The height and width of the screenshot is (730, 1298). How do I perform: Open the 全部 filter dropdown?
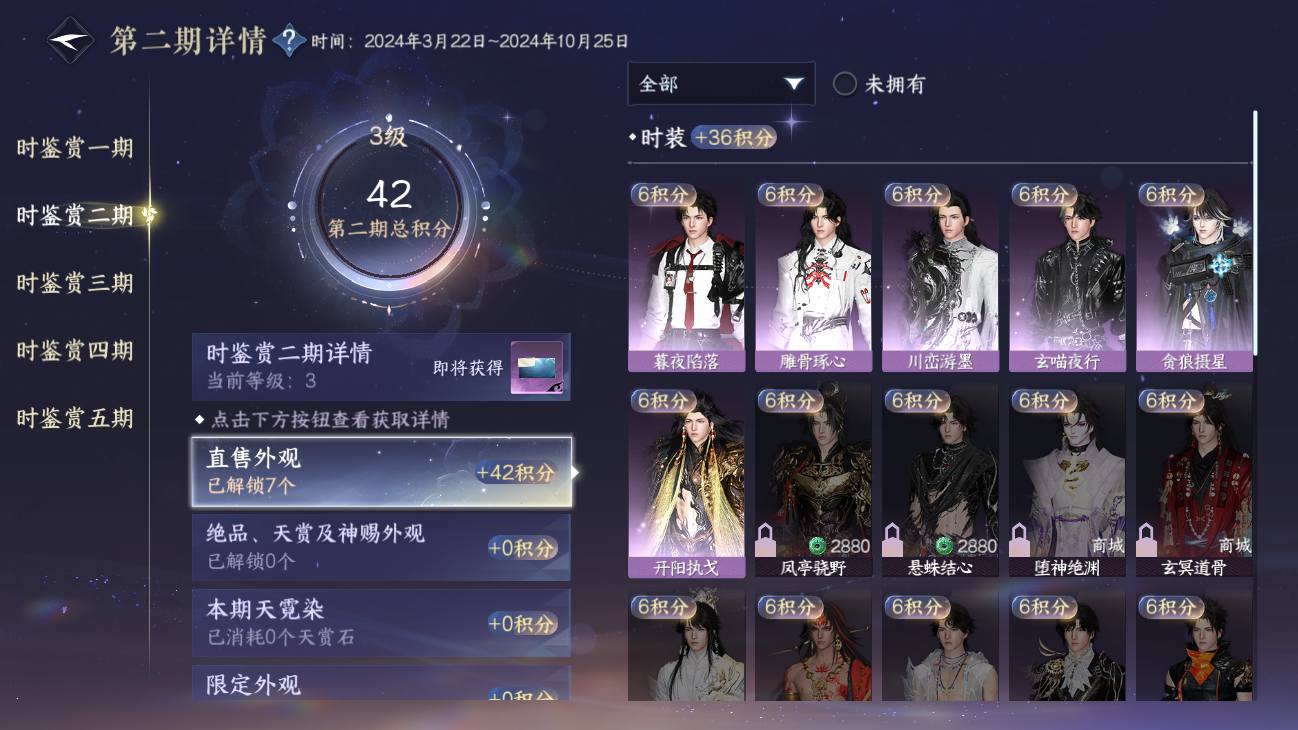tap(721, 84)
